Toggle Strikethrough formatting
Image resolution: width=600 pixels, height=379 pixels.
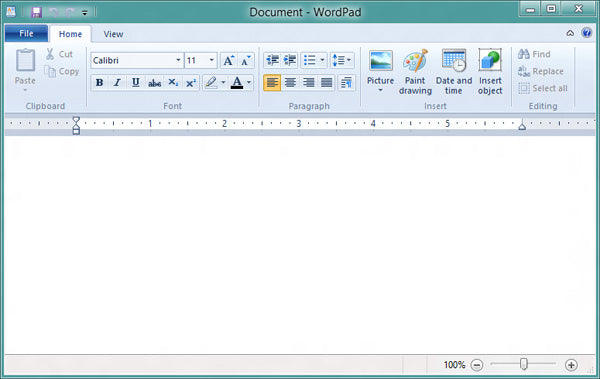click(x=154, y=82)
